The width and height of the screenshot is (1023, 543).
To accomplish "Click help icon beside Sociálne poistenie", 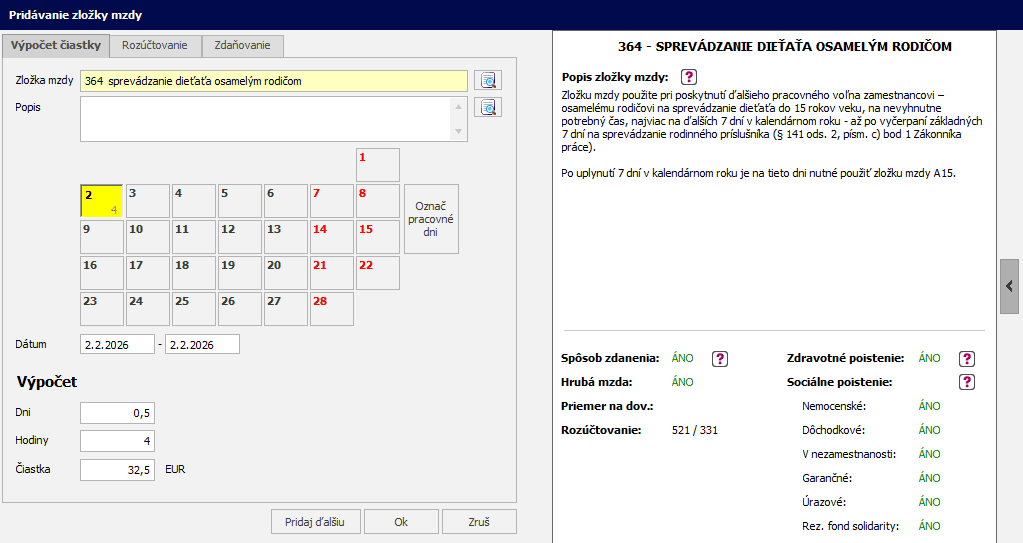I will pos(967,382).
